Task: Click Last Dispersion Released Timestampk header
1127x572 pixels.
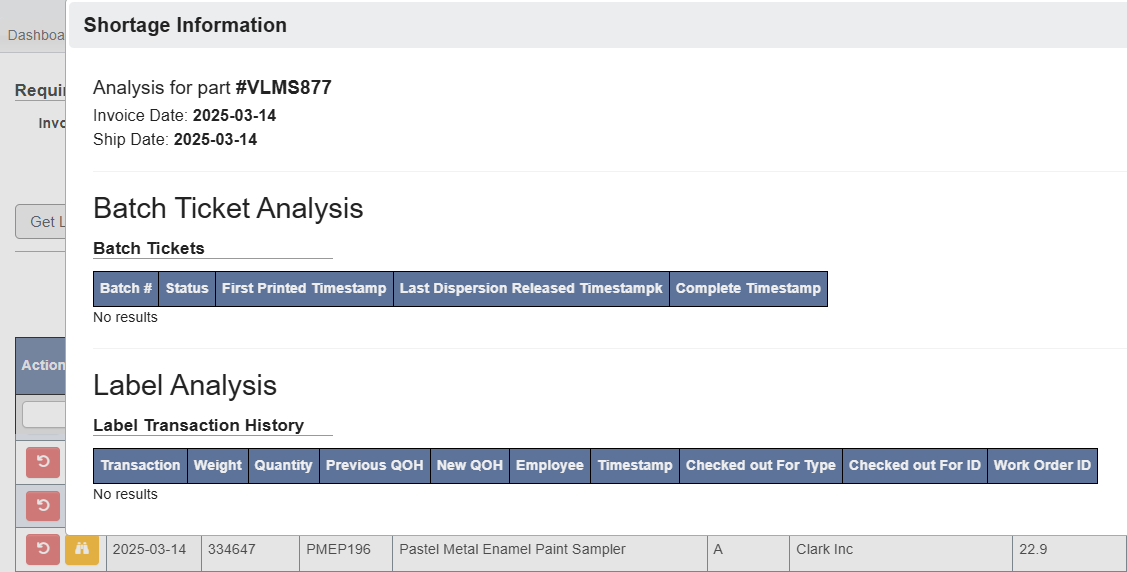Action: (531, 289)
